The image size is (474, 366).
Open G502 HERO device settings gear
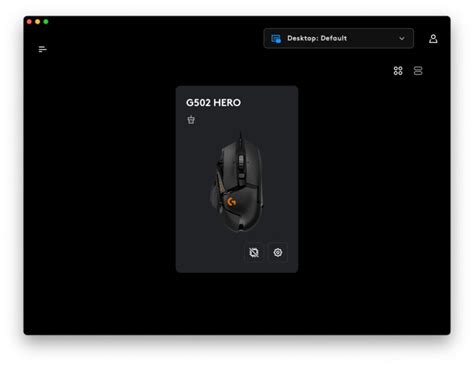pyautogui.click(x=278, y=253)
